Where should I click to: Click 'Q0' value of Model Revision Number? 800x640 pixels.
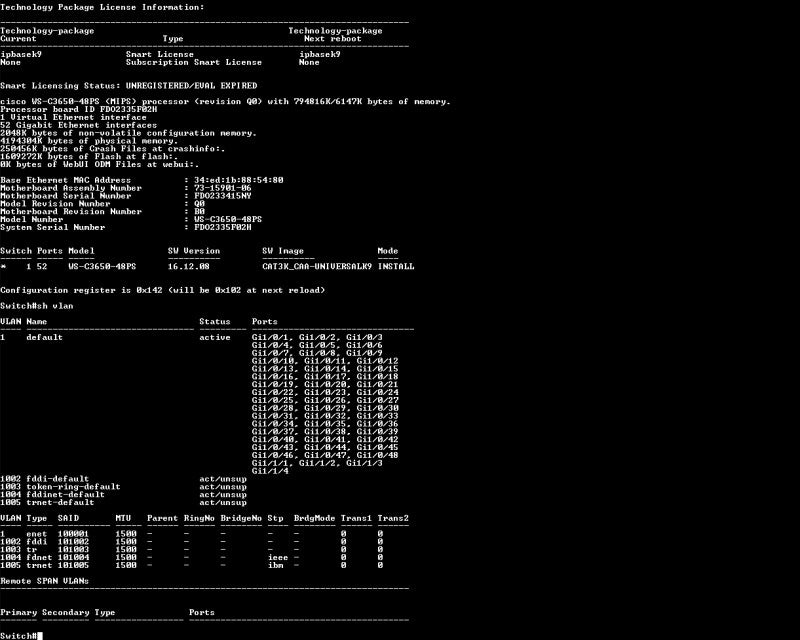pos(199,204)
